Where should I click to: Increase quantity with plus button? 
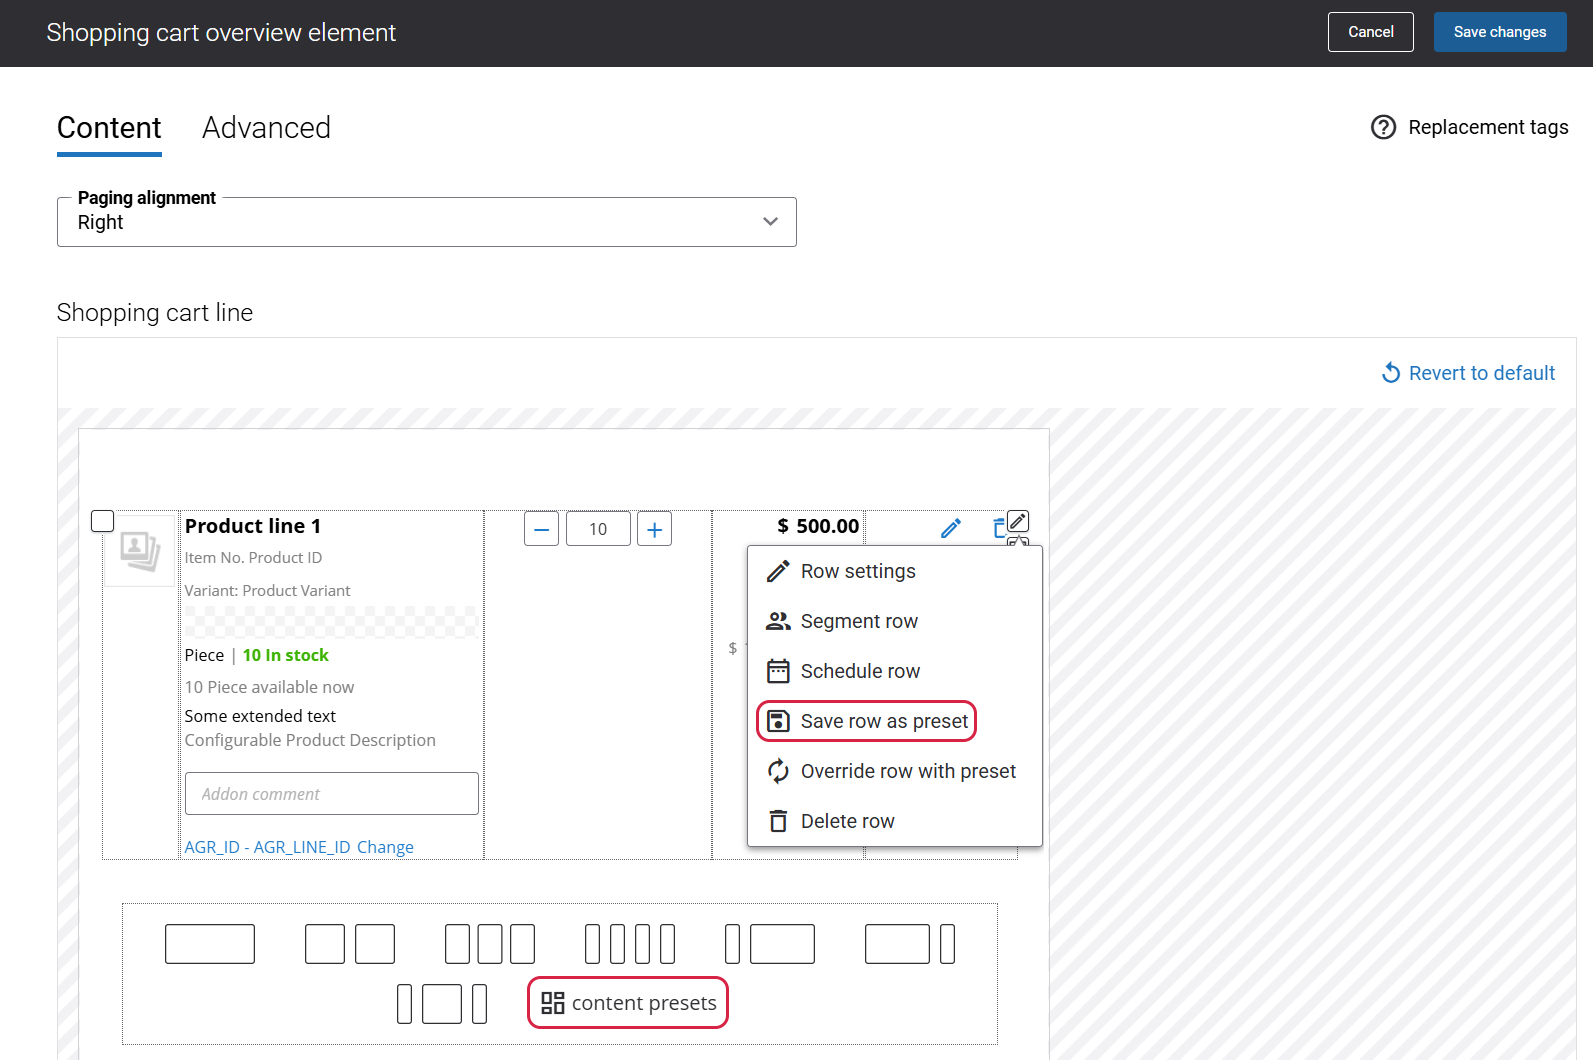pyautogui.click(x=654, y=529)
